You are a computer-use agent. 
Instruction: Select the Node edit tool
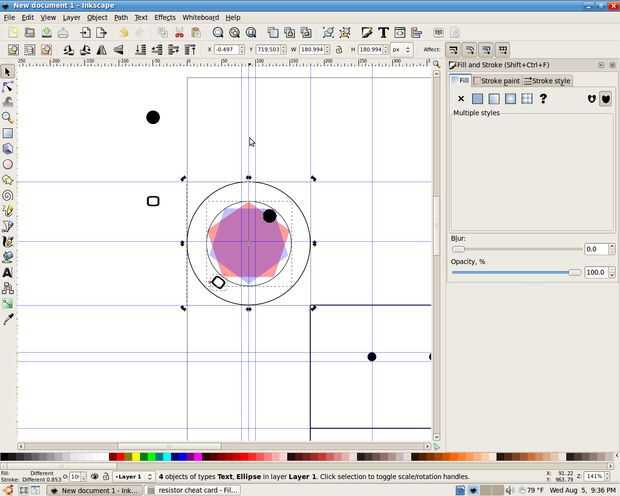[x=8, y=87]
